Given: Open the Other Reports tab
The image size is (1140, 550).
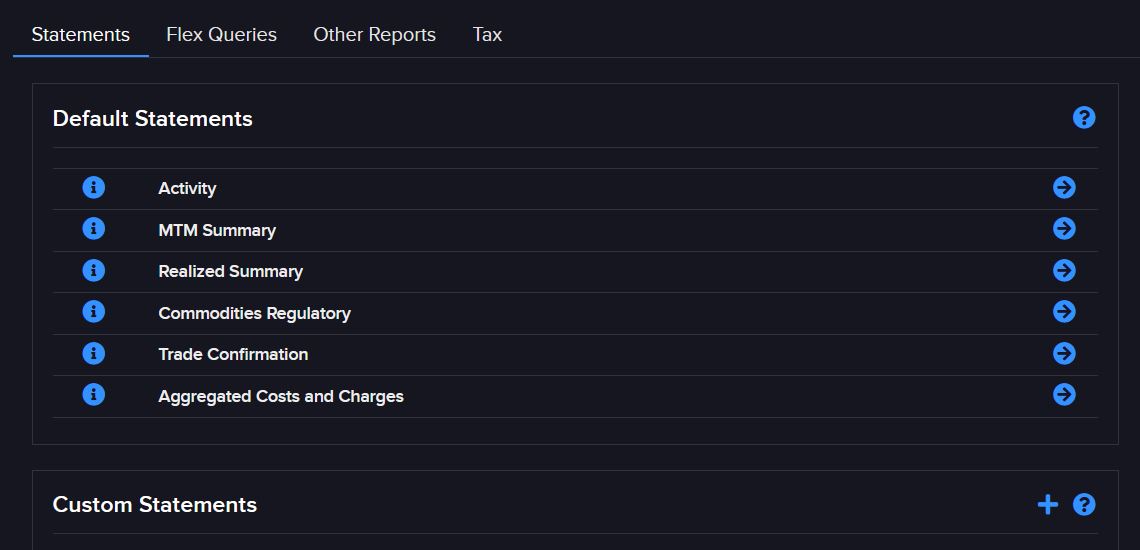Looking at the screenshot, I should pyautogui.click(x=374, y=34).
